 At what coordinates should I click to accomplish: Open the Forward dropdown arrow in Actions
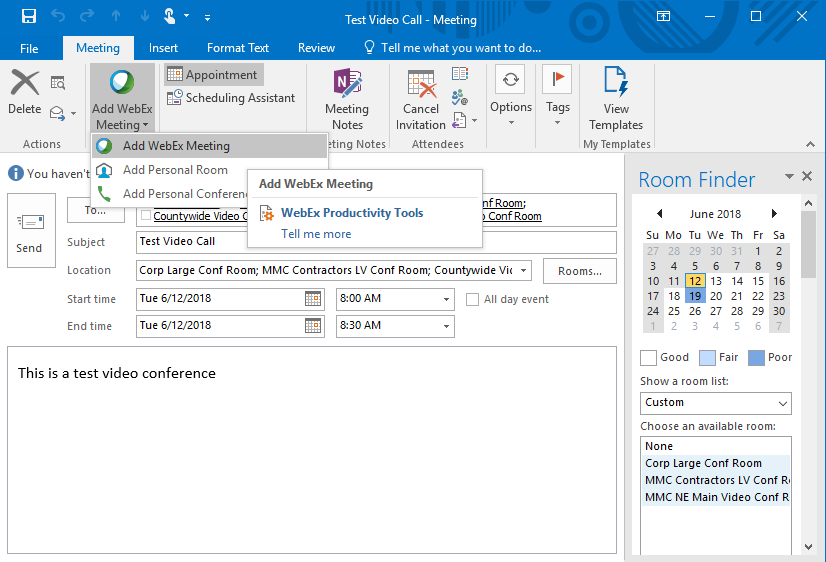pos(73,113)
